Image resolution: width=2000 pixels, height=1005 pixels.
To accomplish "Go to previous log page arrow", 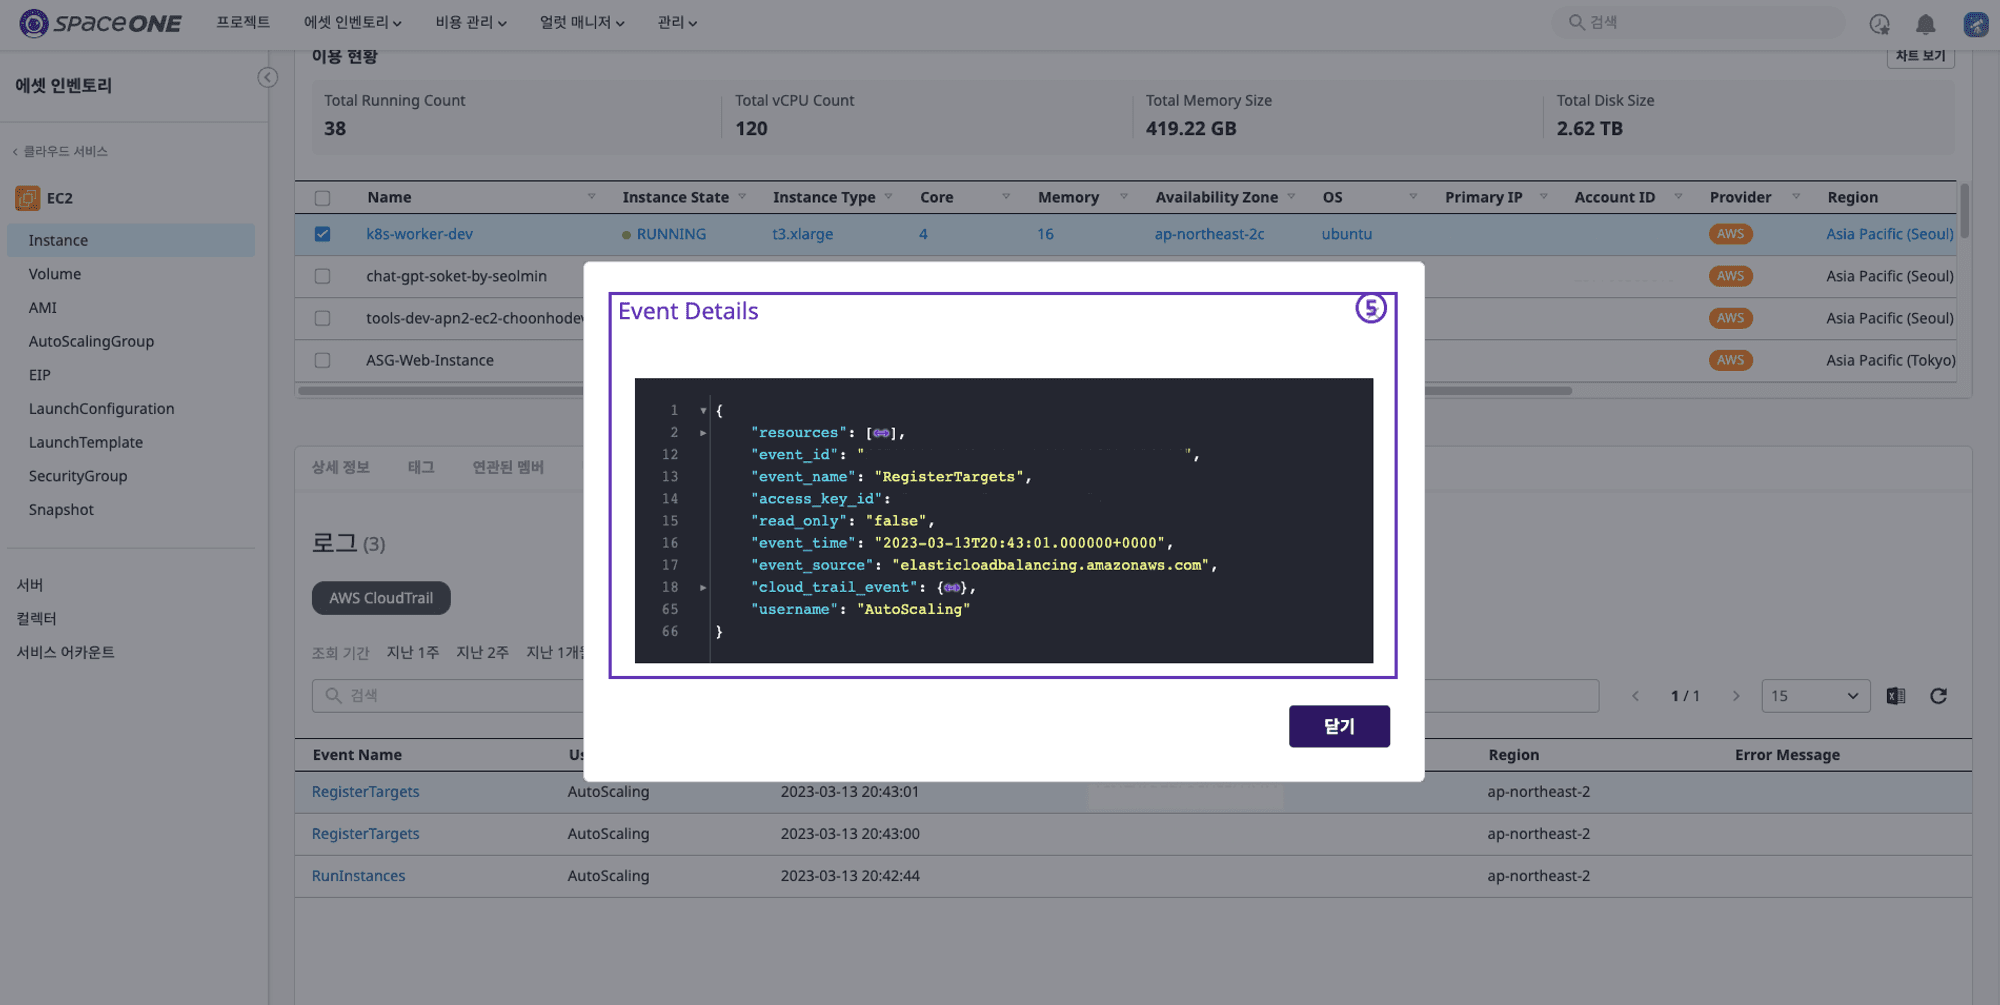I will (x=1635, y=695).
